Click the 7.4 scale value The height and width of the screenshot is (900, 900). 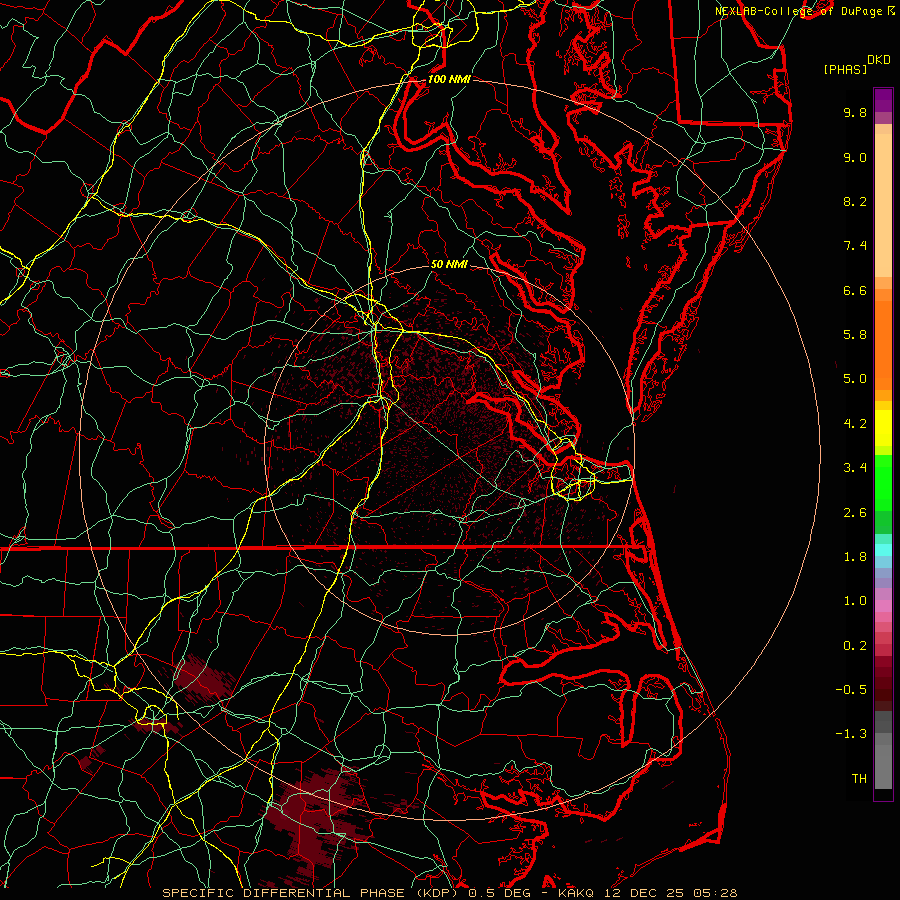tap(855, 246)
